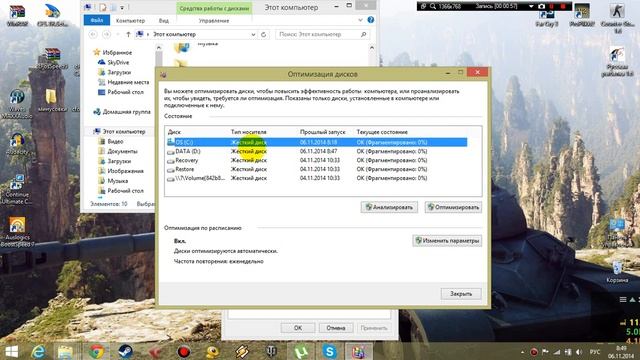The height and width of the screenshot is (360, 640).
Task: Select Auslogics BoostSpeed 7 desktop icon
Action: tap(17, 231)
